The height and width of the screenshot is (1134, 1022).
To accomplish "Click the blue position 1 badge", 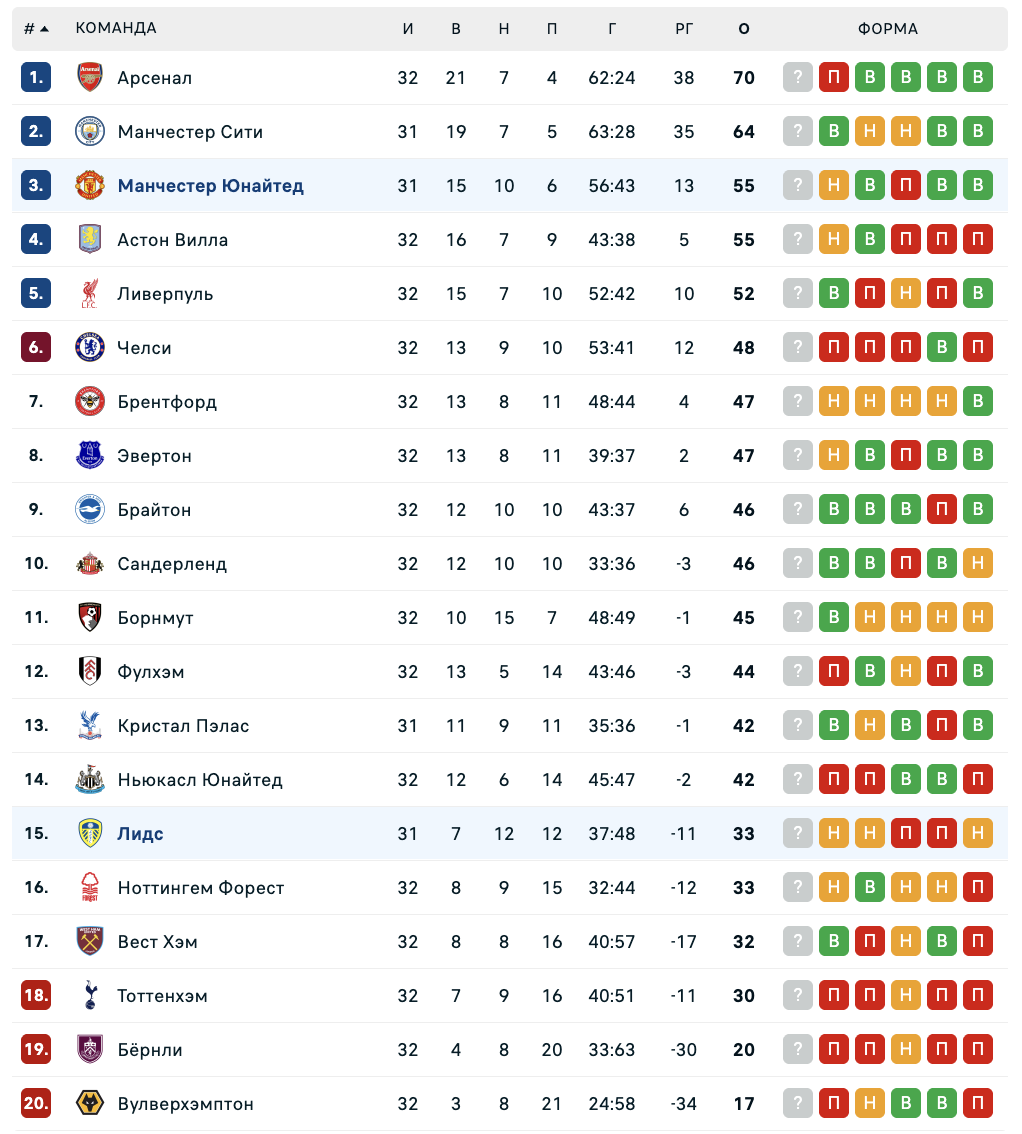I will tap(36, 78).
